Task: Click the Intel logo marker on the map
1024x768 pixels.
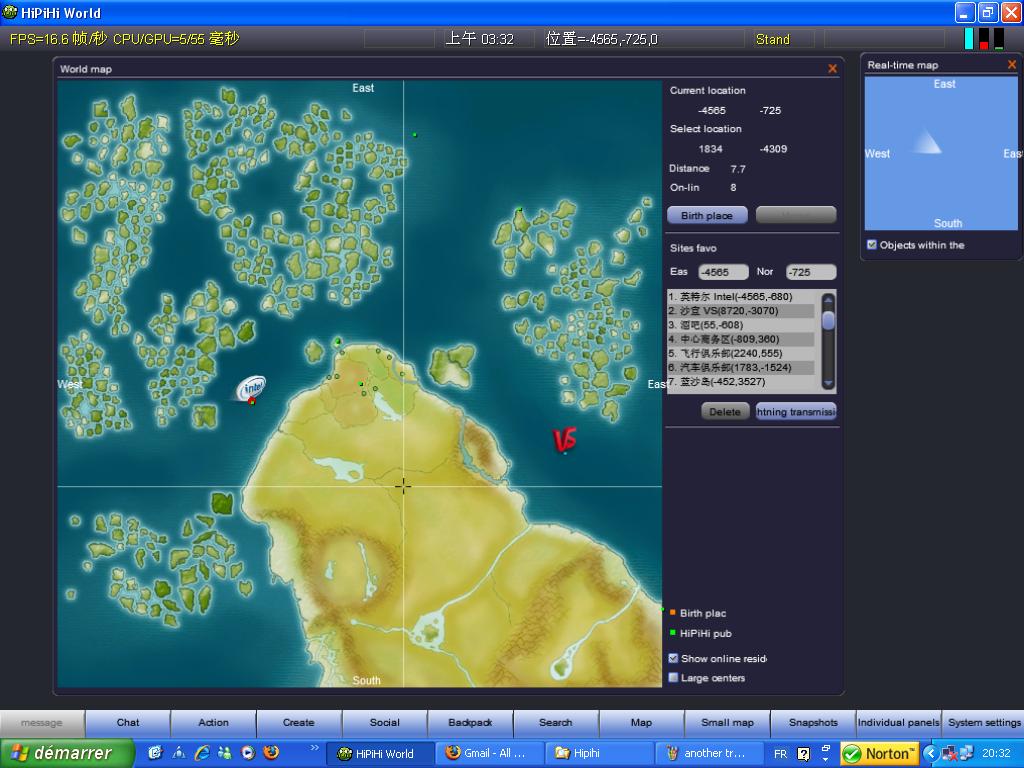Action: [x=251, y=389]
